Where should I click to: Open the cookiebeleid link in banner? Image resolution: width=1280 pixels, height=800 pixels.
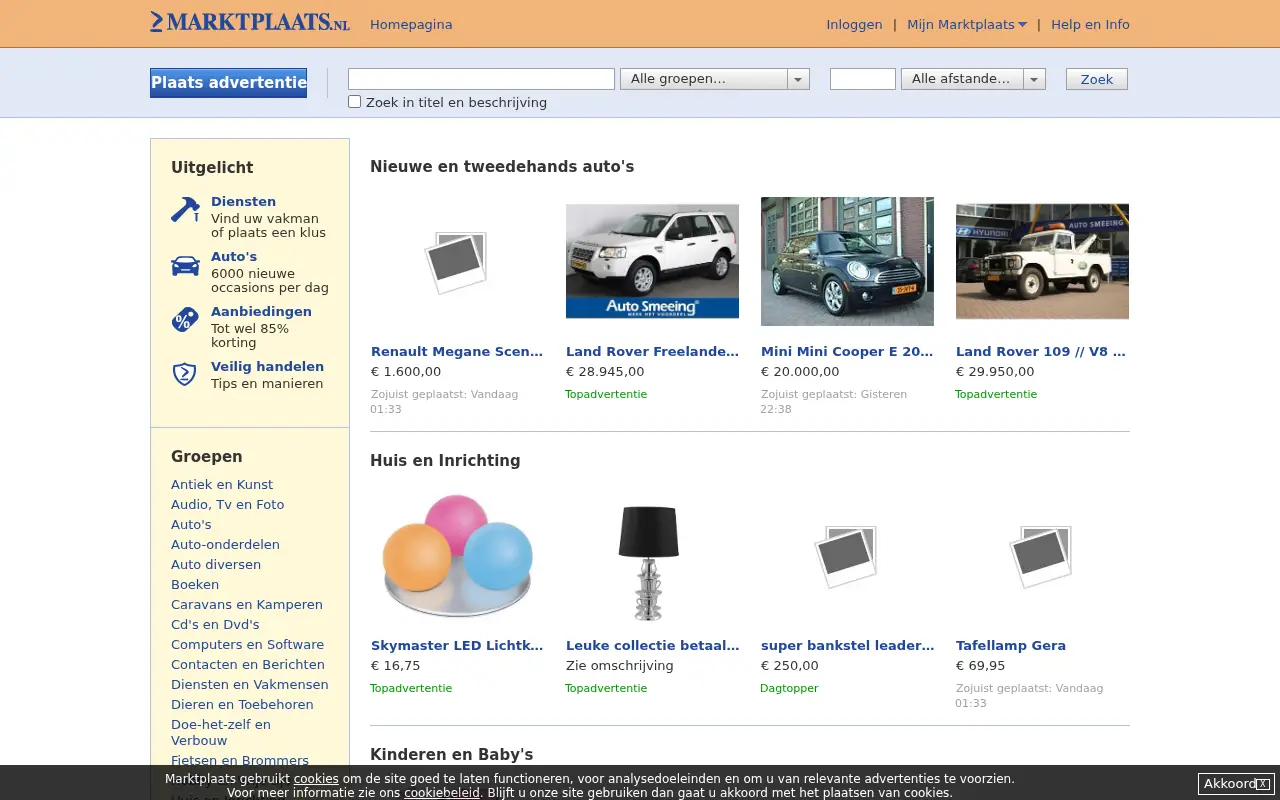(442, 793)
